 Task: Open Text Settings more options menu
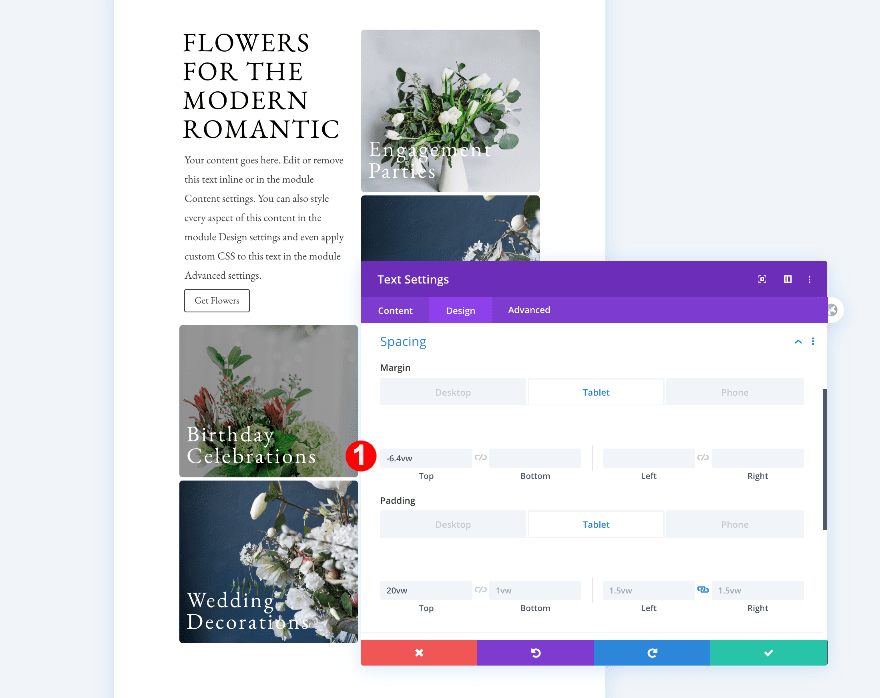coord(809,279)
